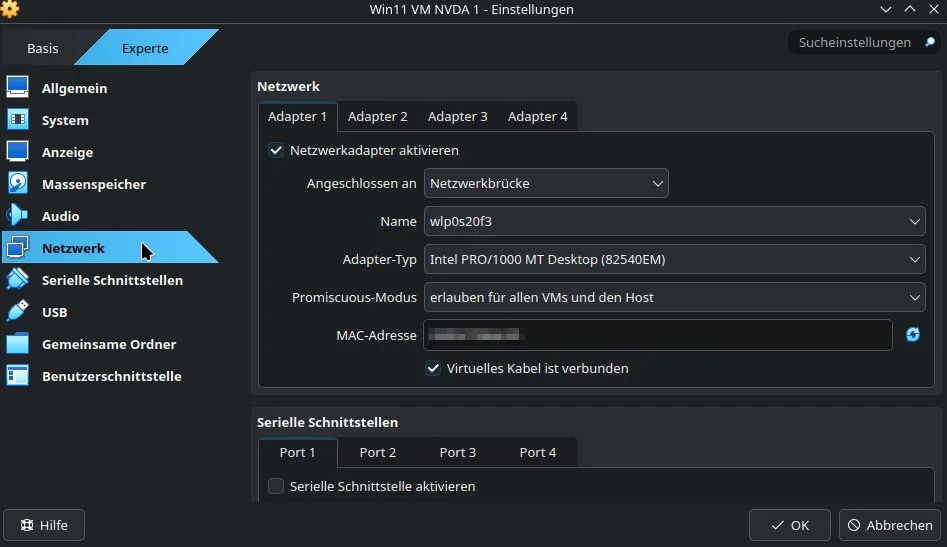Select the Port 1 tab
The image size is (947, 547).
pyautogui.click(x=297, y=452)
